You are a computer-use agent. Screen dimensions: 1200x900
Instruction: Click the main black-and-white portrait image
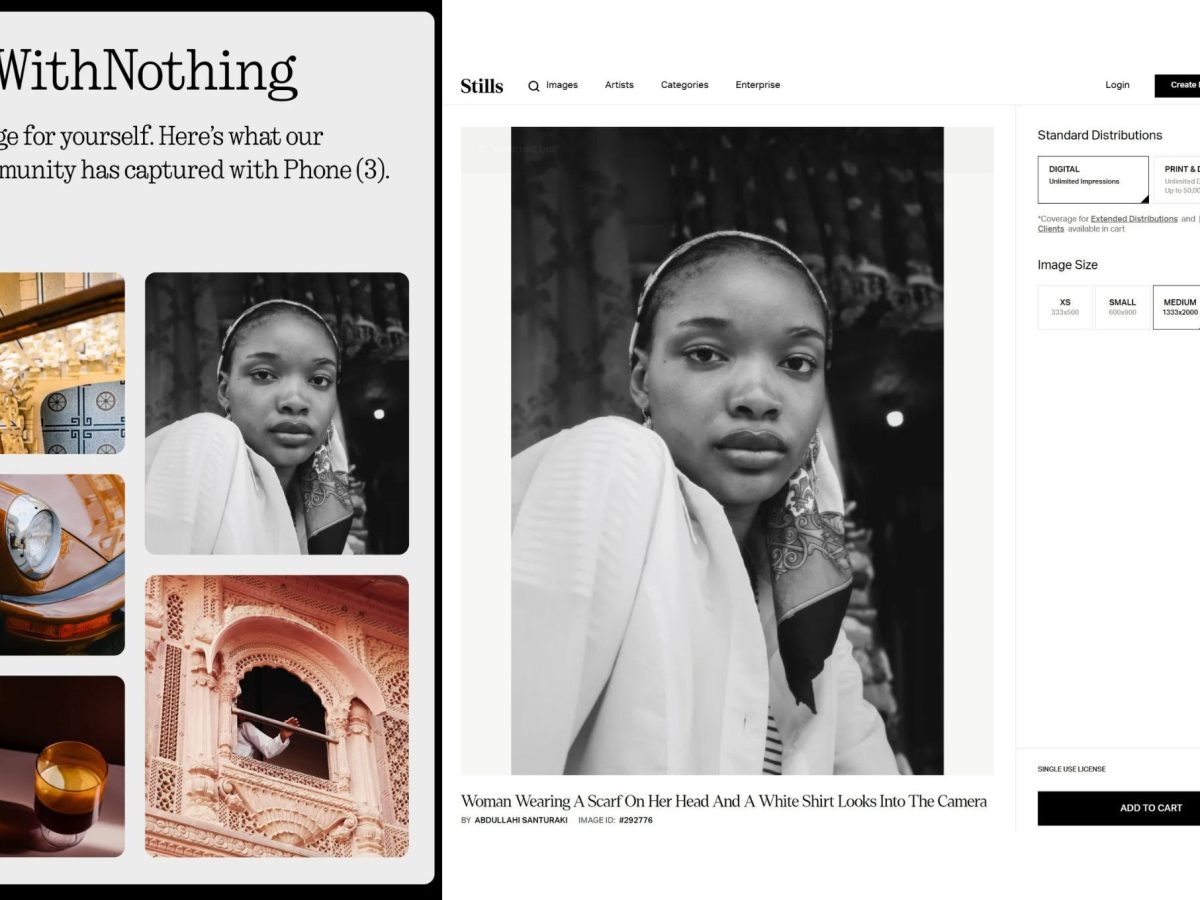point(727,450)
